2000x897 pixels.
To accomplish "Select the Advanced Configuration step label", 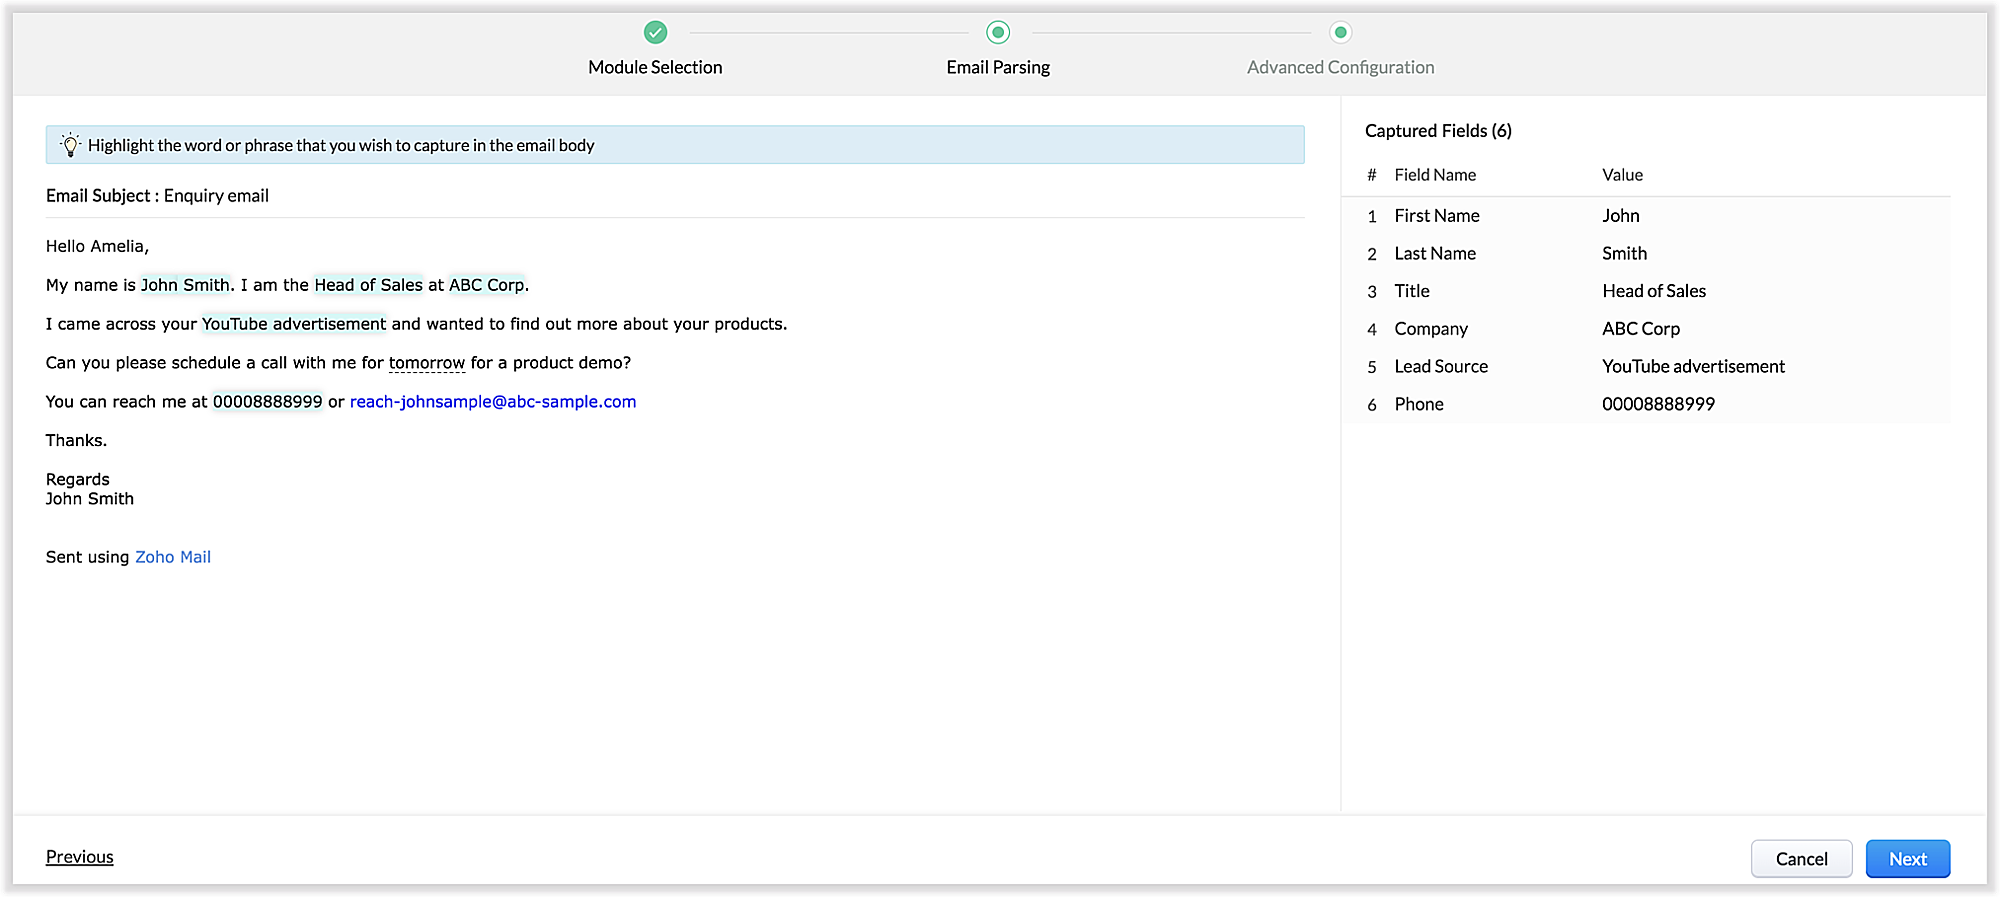I will click(x=1340, y=67).
